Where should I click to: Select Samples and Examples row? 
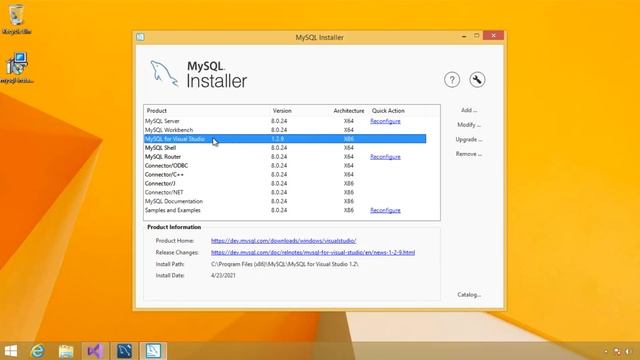click(285, 210)
